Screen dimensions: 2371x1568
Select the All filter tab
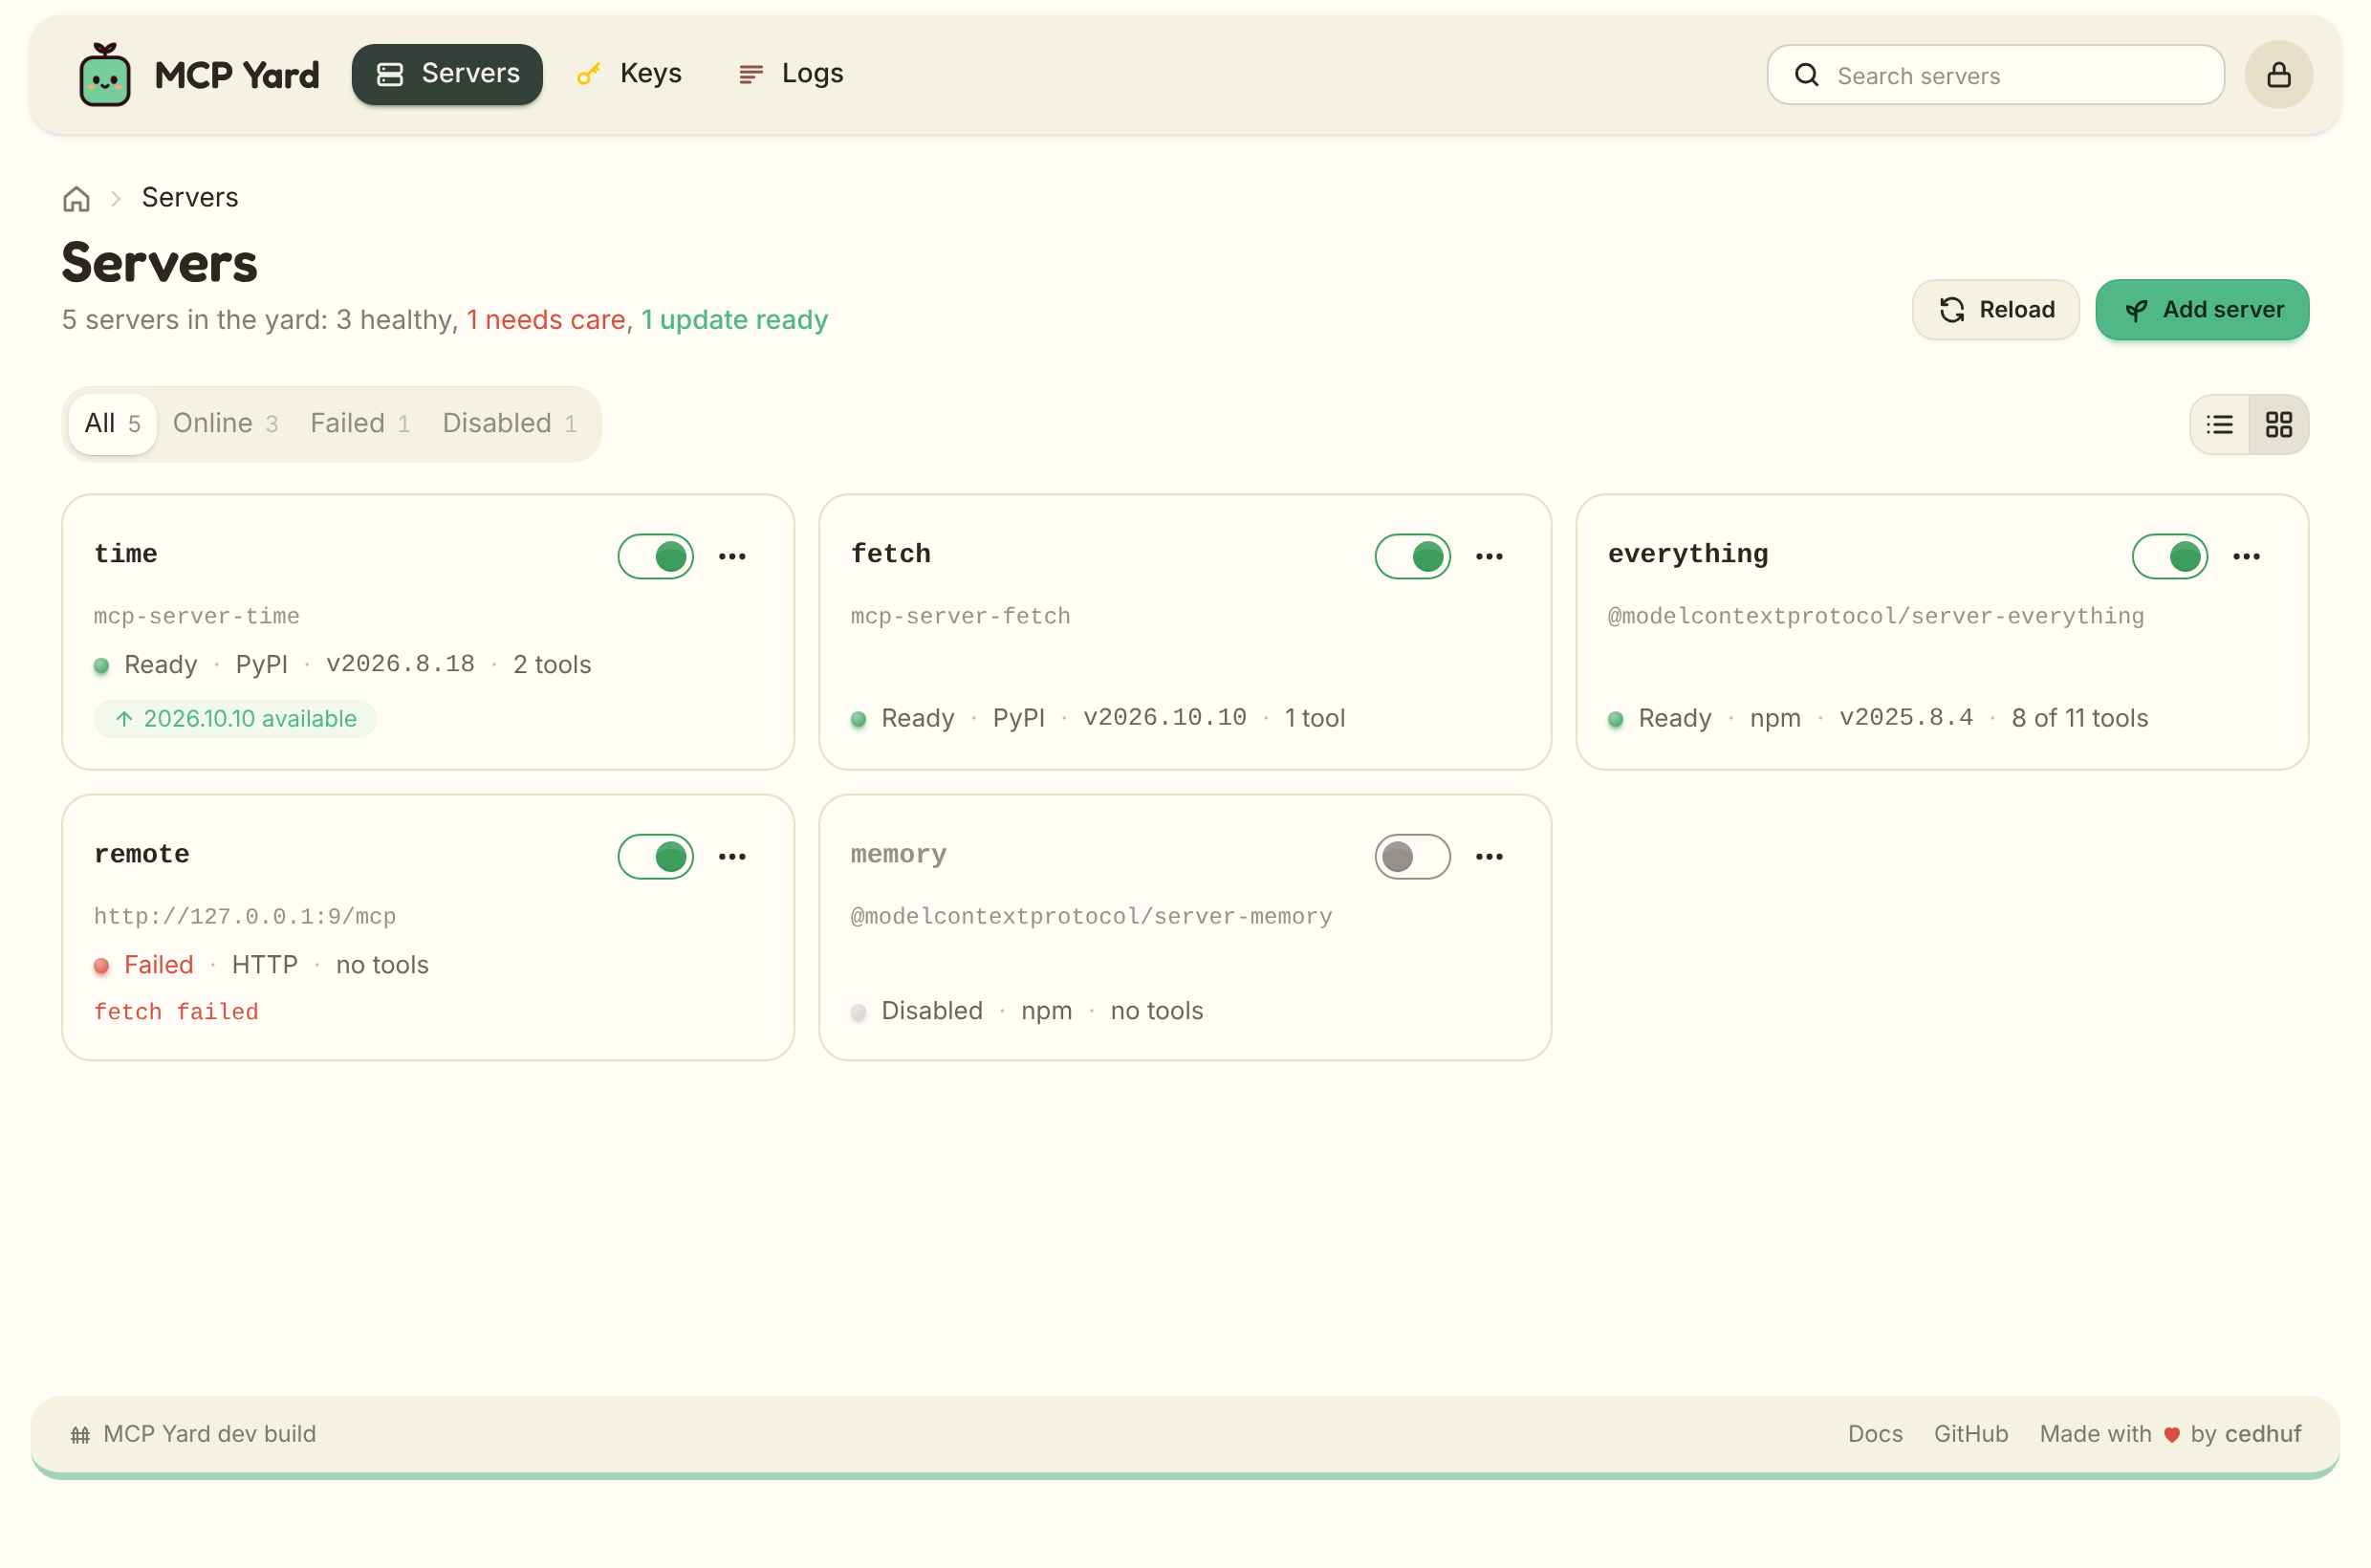click(x=112, y=423)
